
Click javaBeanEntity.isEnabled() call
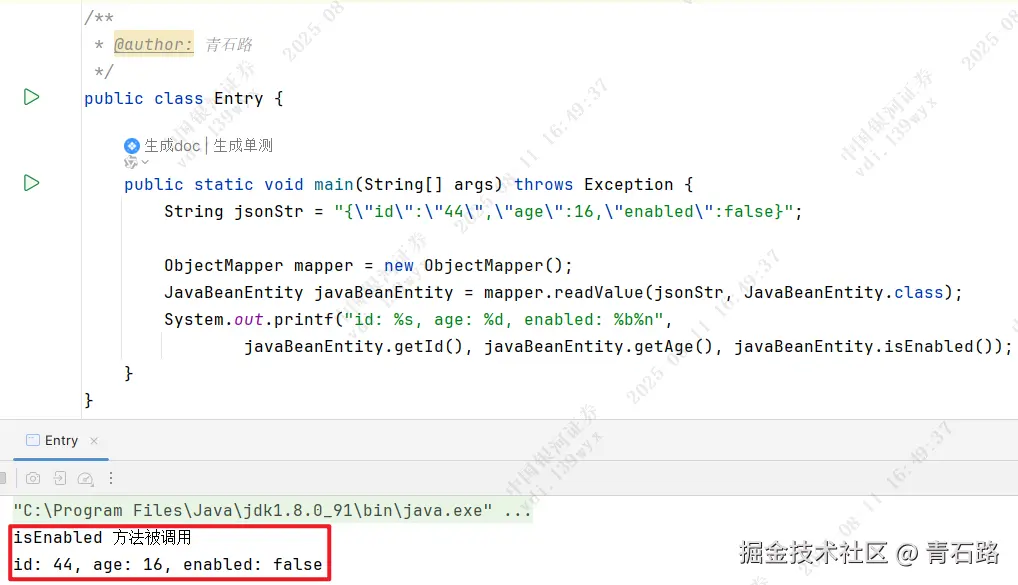pos(863,347)
